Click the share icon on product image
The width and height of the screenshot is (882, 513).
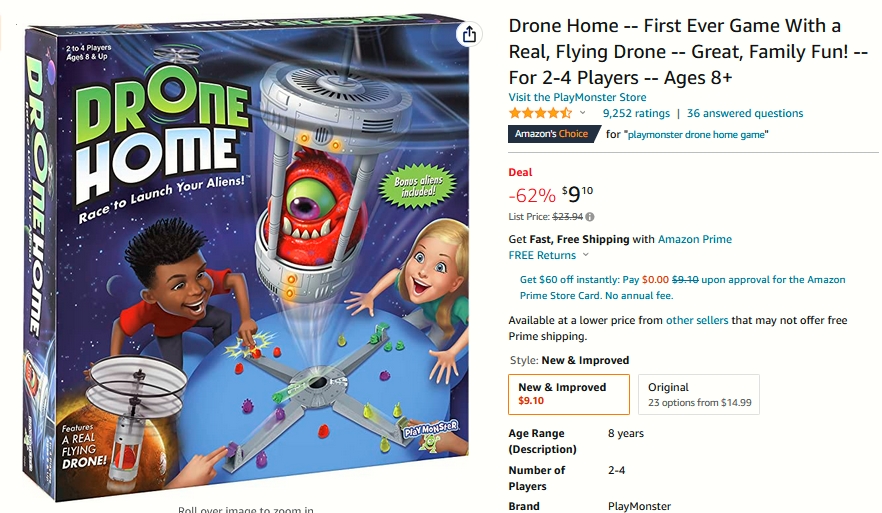[x=469, y=34]
